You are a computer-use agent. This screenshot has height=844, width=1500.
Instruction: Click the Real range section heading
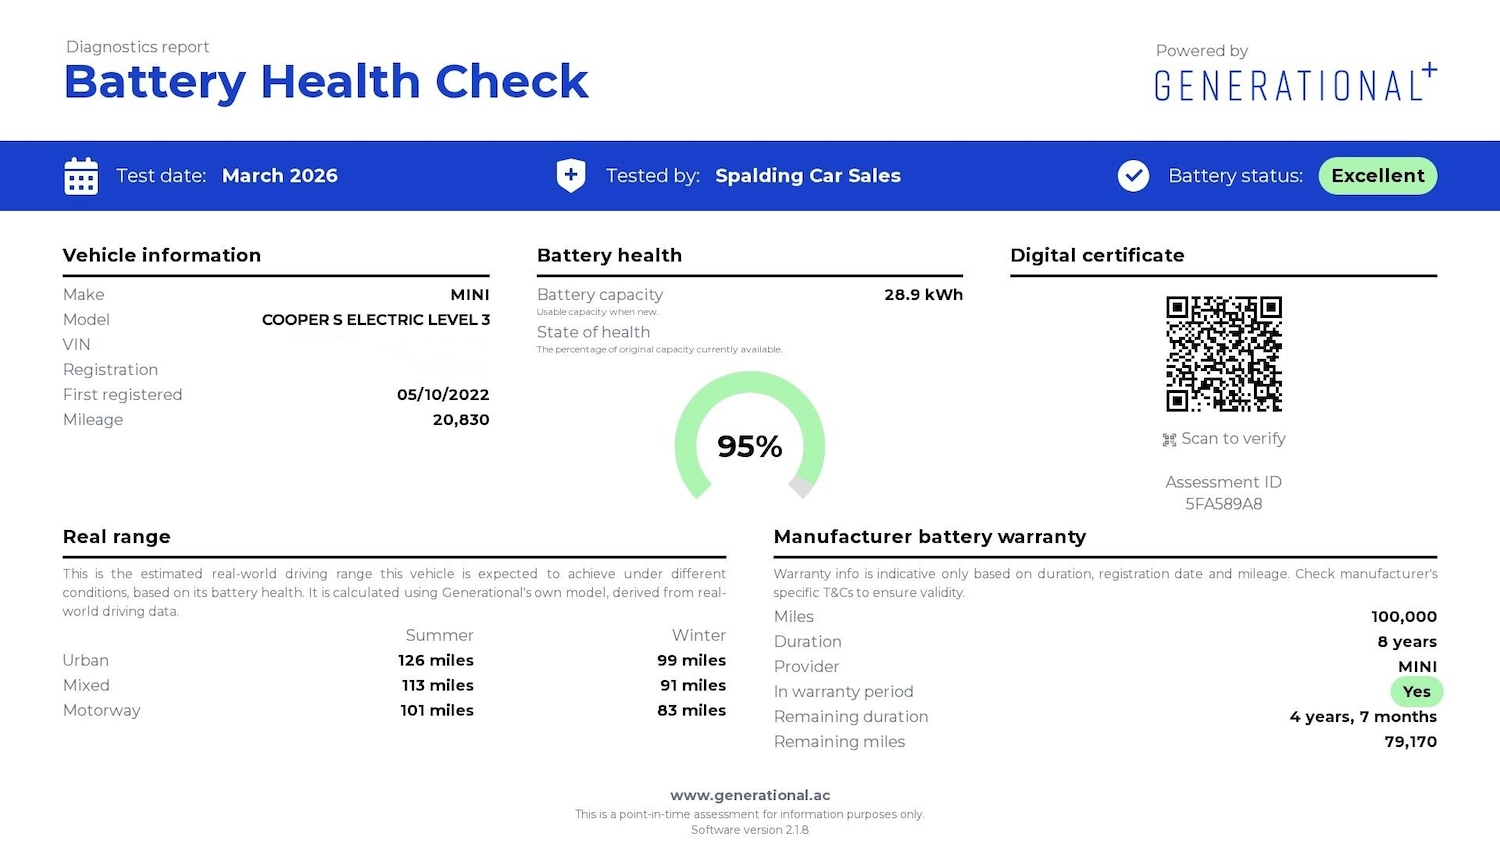point(117,537)
